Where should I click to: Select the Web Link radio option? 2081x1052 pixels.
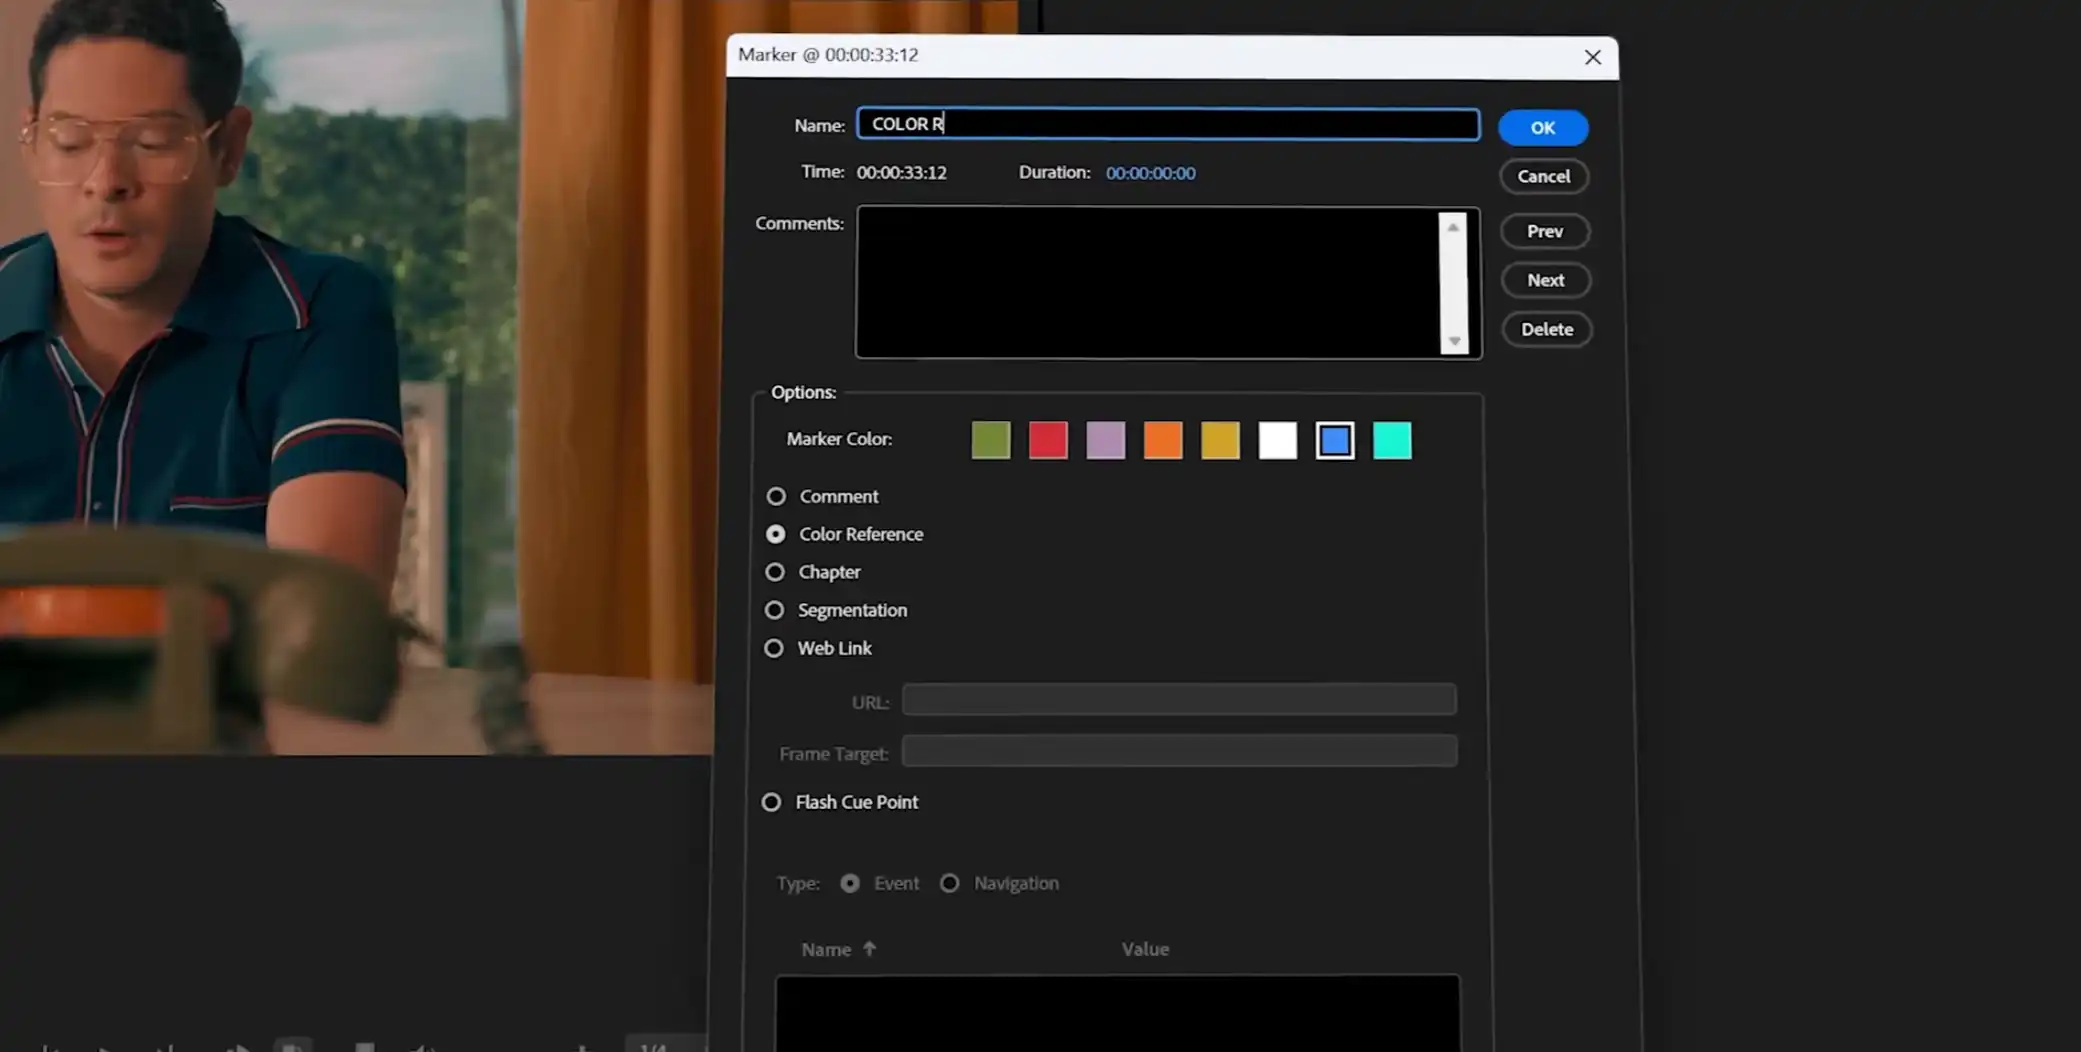tap(774, 648)
